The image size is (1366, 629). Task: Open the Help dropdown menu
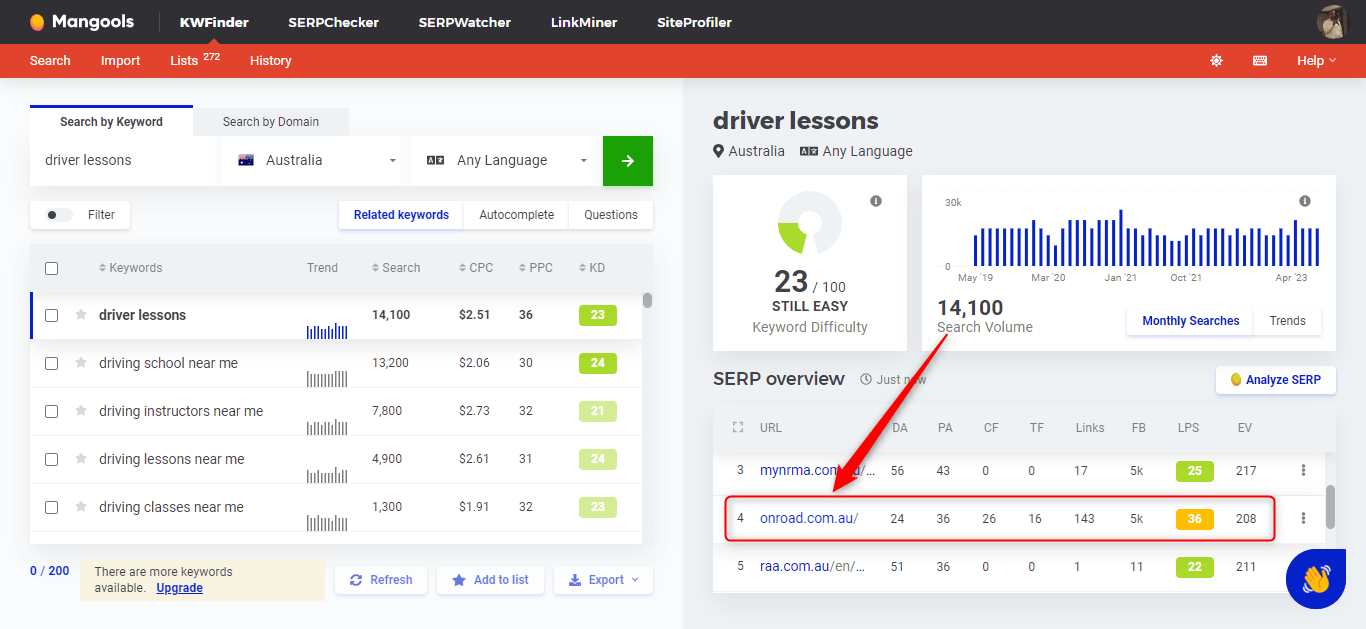(x=1316, y=61)
